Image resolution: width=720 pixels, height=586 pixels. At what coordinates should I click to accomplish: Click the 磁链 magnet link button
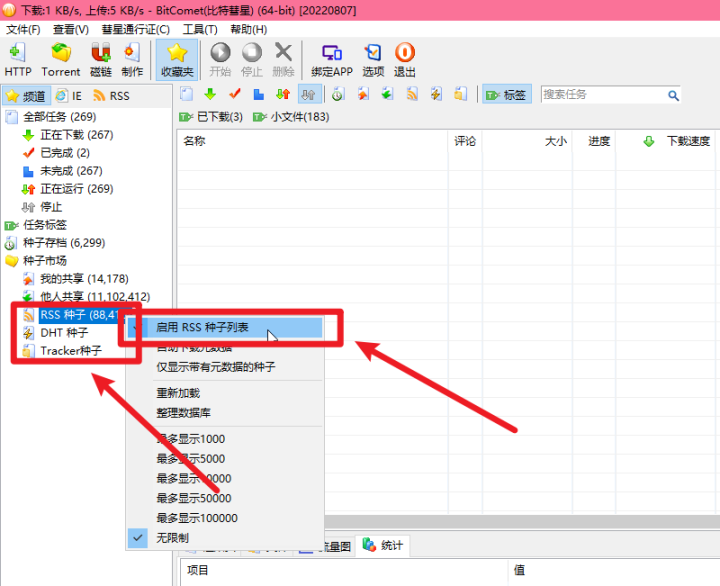click(101, 60)
